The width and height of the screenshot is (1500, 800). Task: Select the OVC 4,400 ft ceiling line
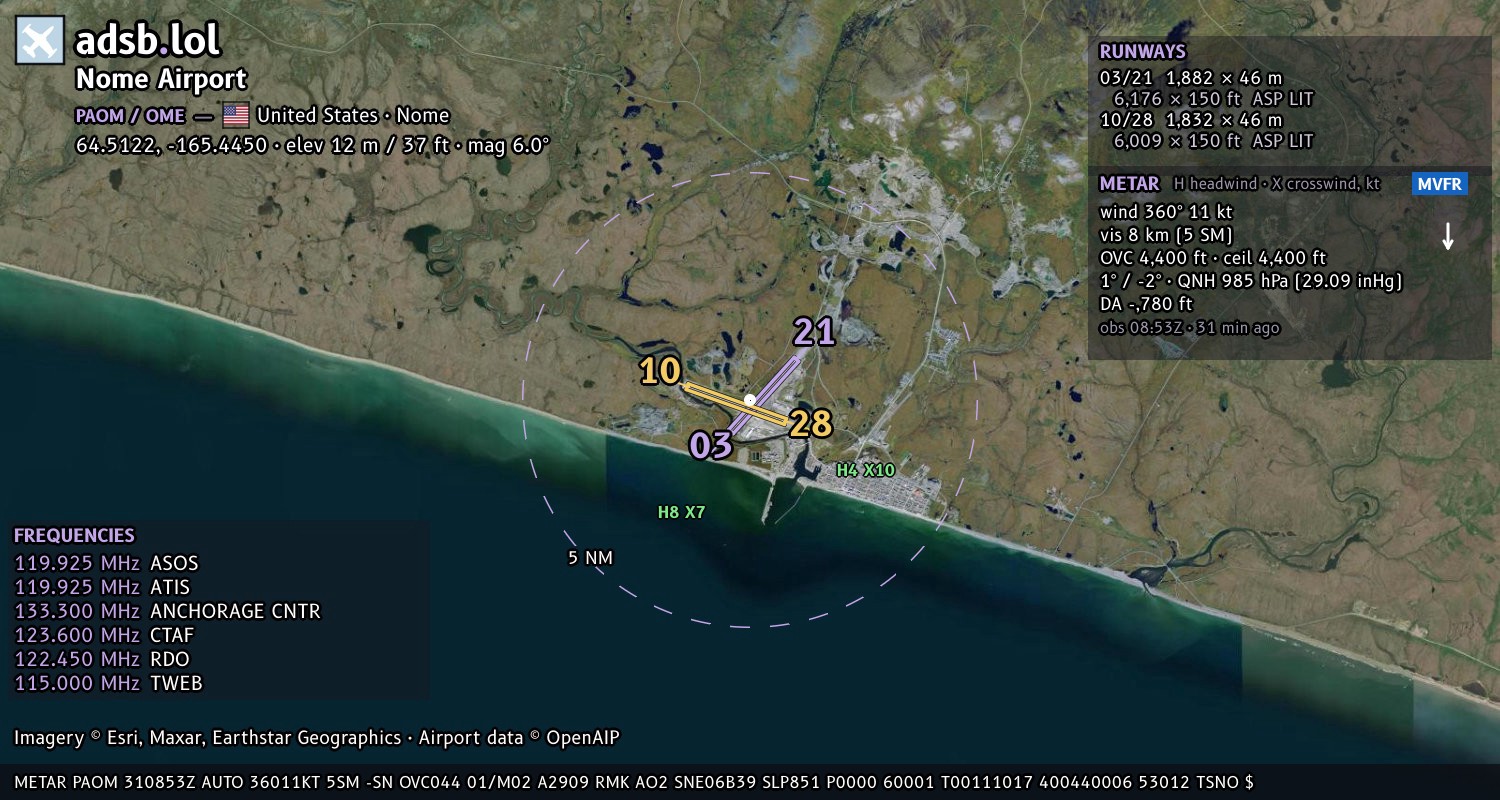coord(1213,258)
